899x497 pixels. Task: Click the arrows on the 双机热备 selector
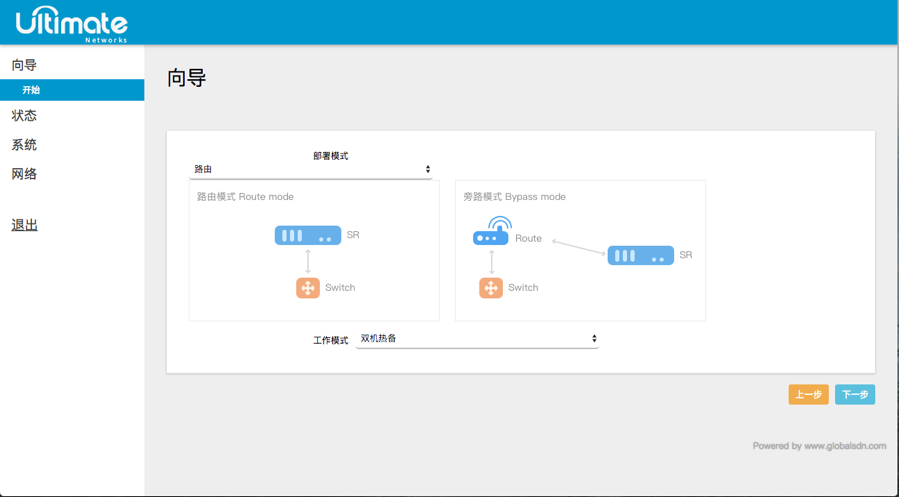point(594,339)
